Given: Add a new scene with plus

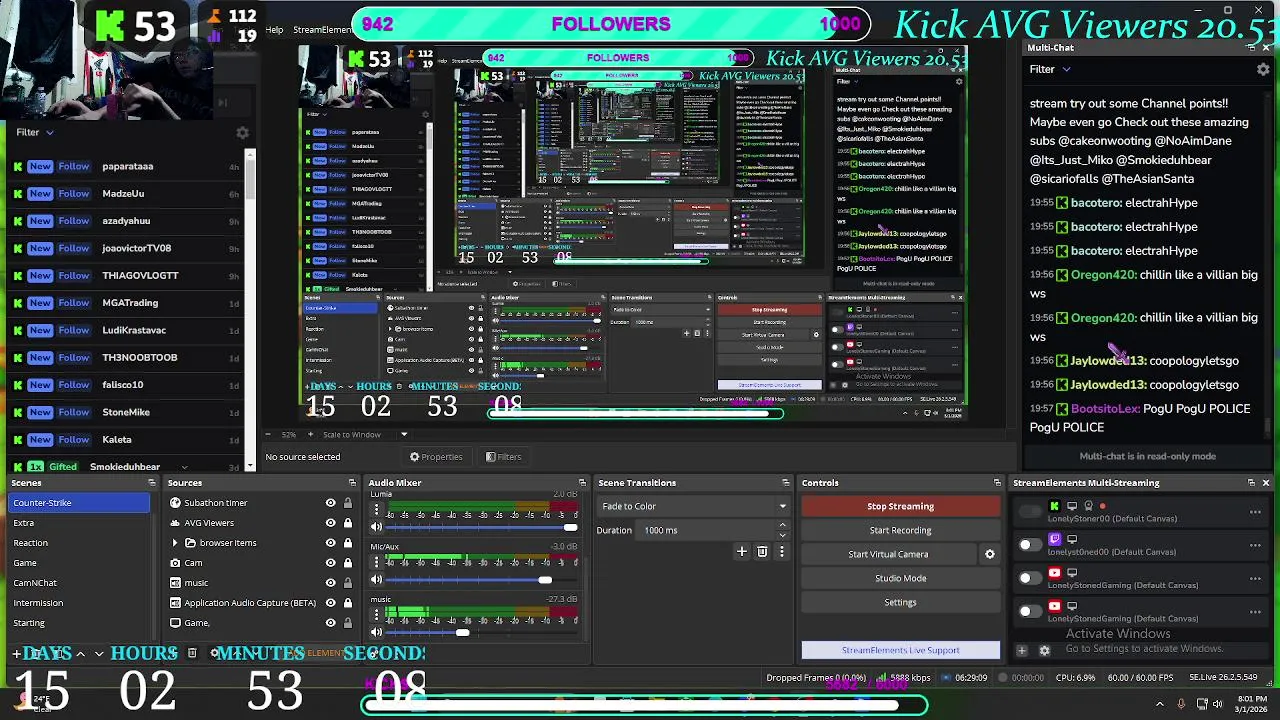Looking at the screenshot, I should 17,653.
